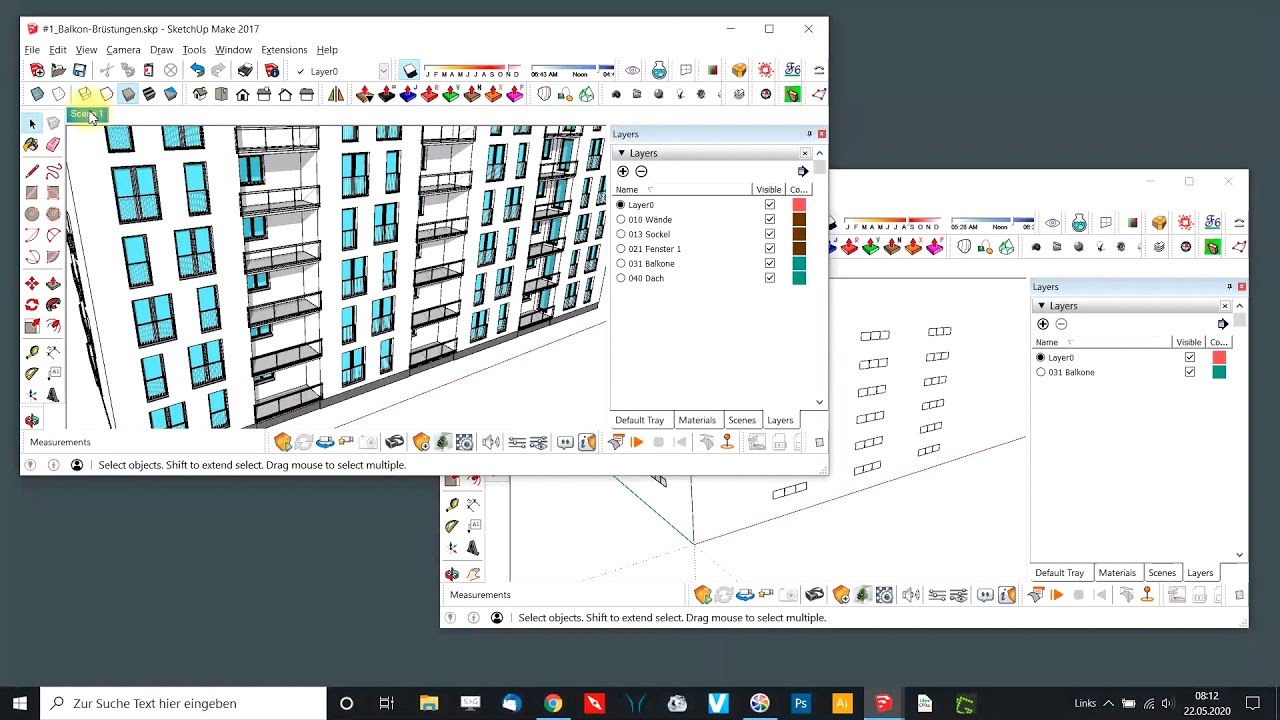Change color swatch of 031 Balkone in front window
1280x720 pixels.
pos(799,264)
